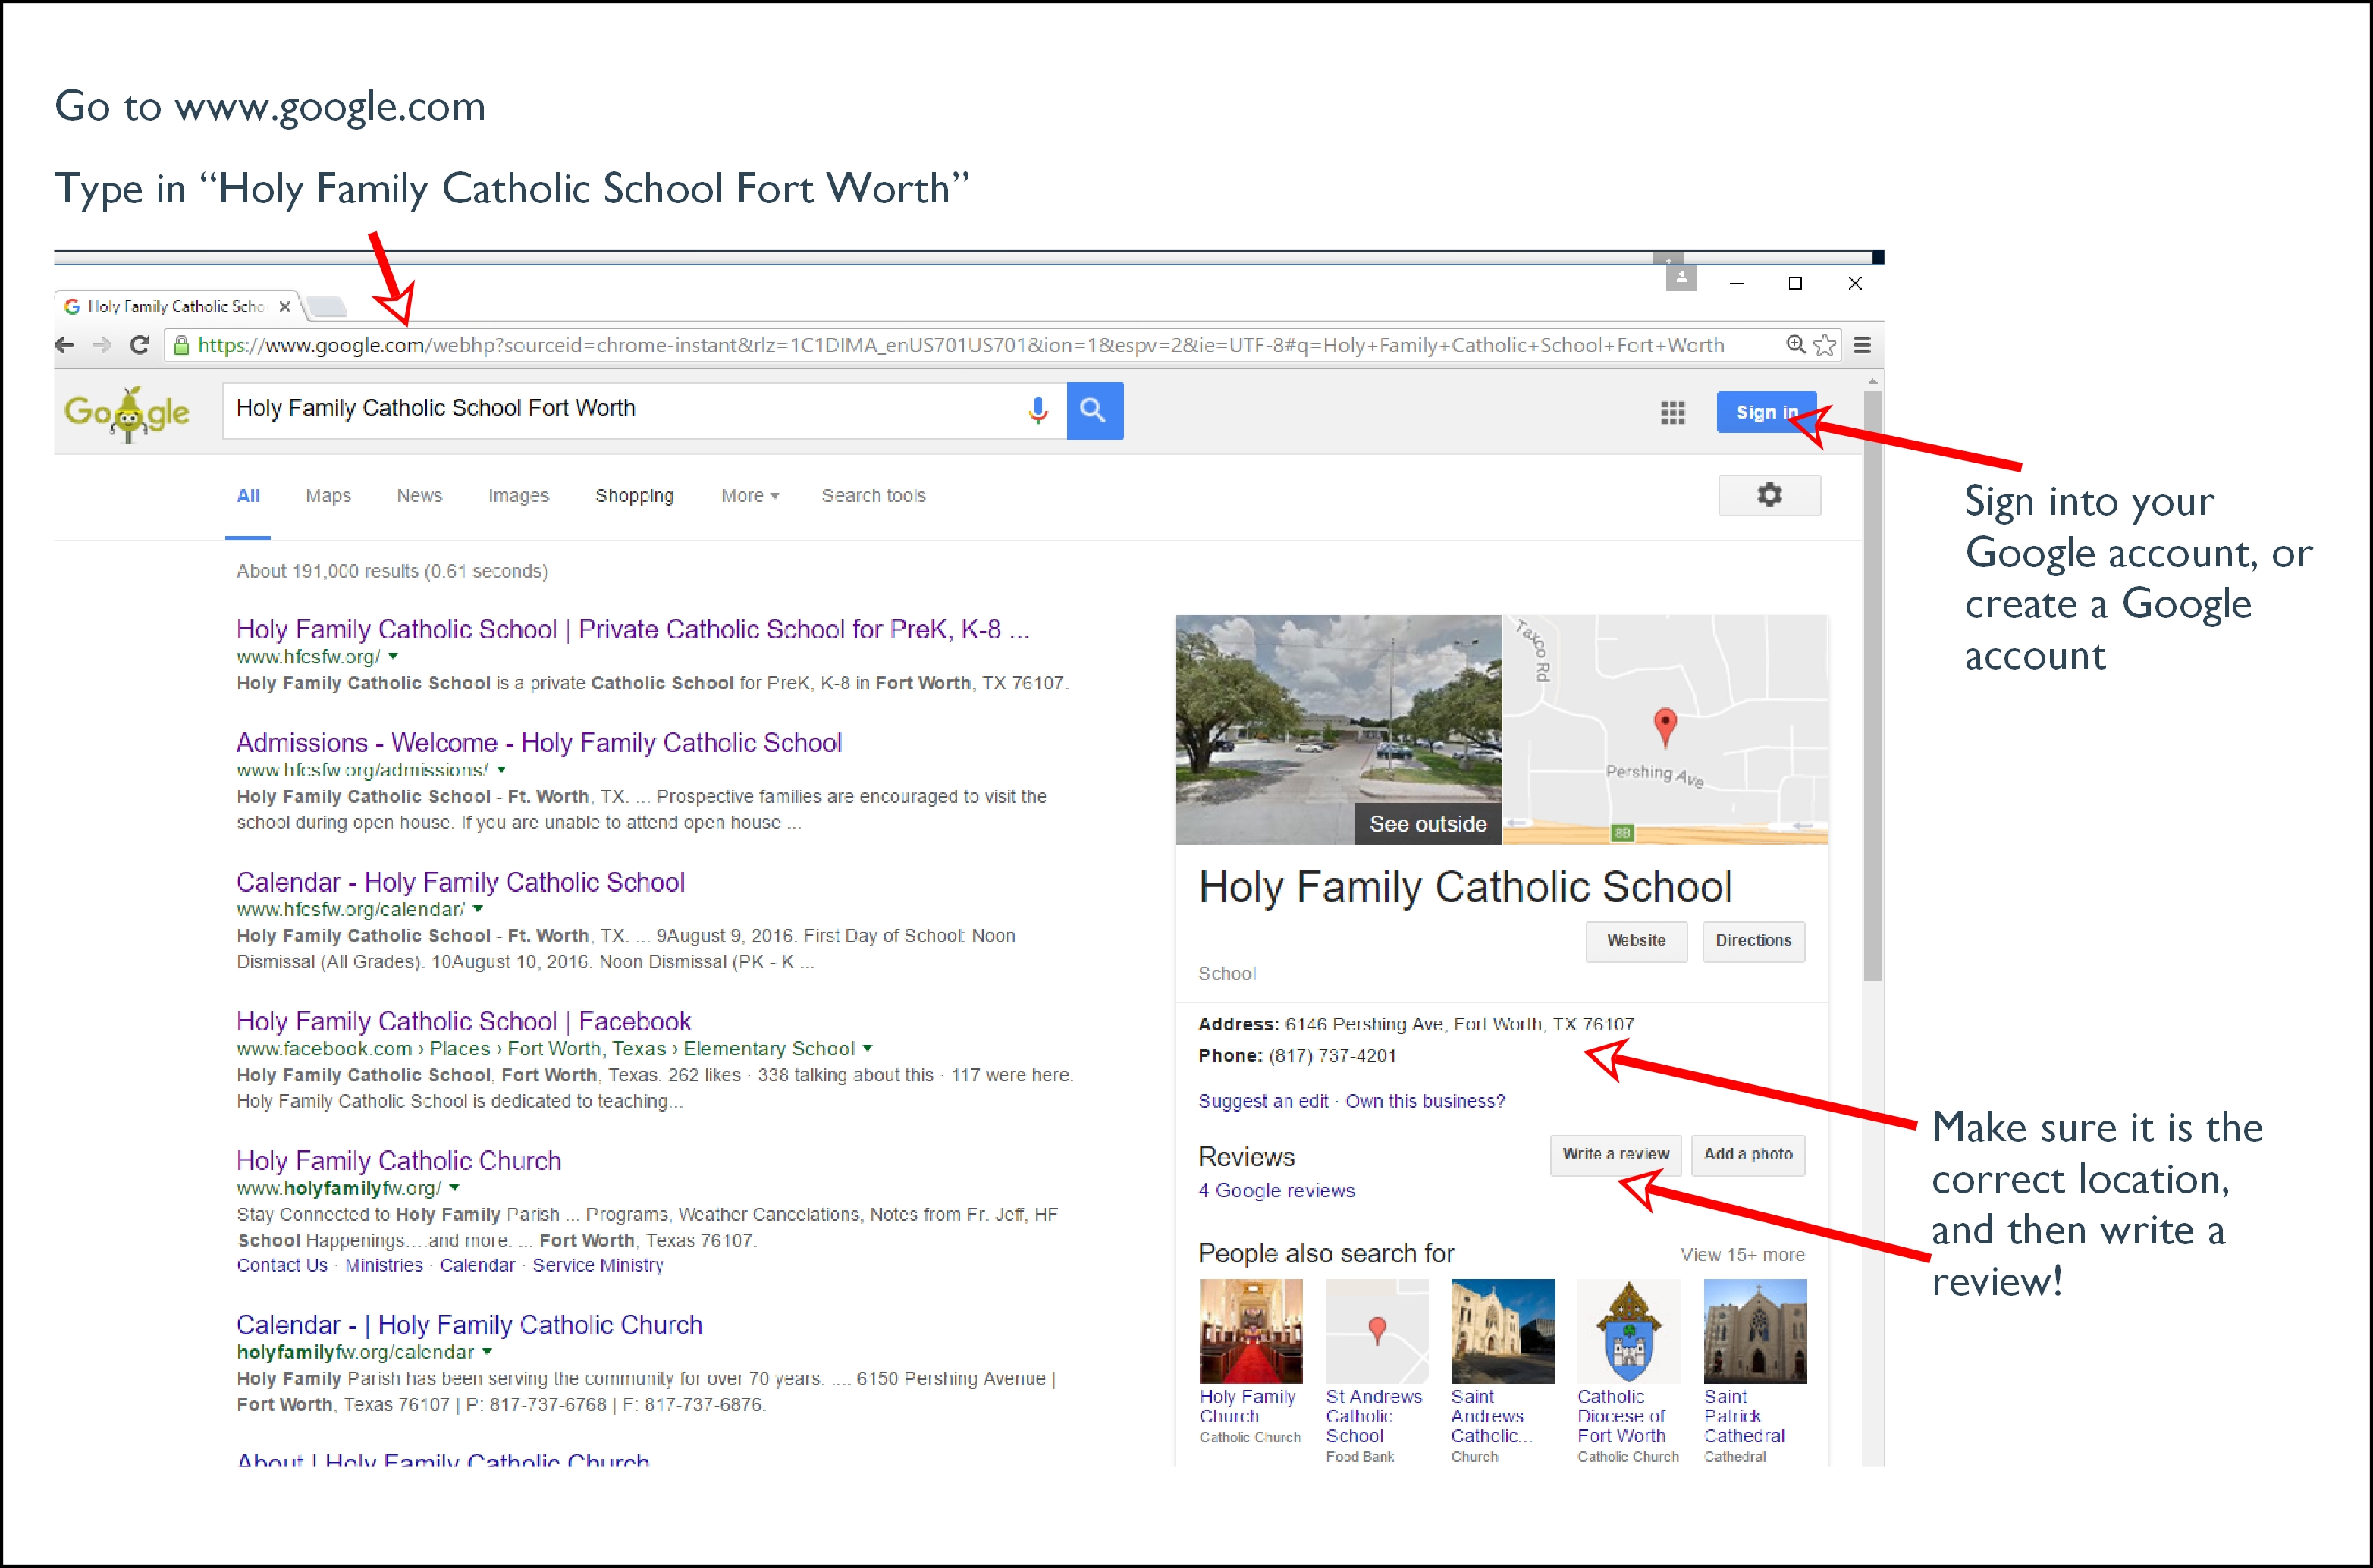The width and height of the screenshot is (2373, 1568).
Task: Reload the page with refresh icon
Action: coord(140,345)
